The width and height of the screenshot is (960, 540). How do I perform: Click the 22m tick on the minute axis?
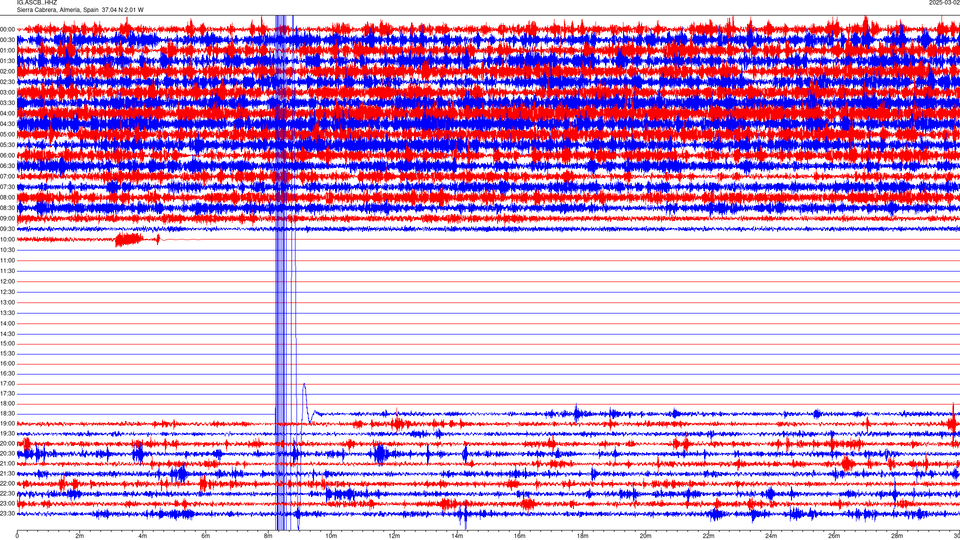coord(708,536)
